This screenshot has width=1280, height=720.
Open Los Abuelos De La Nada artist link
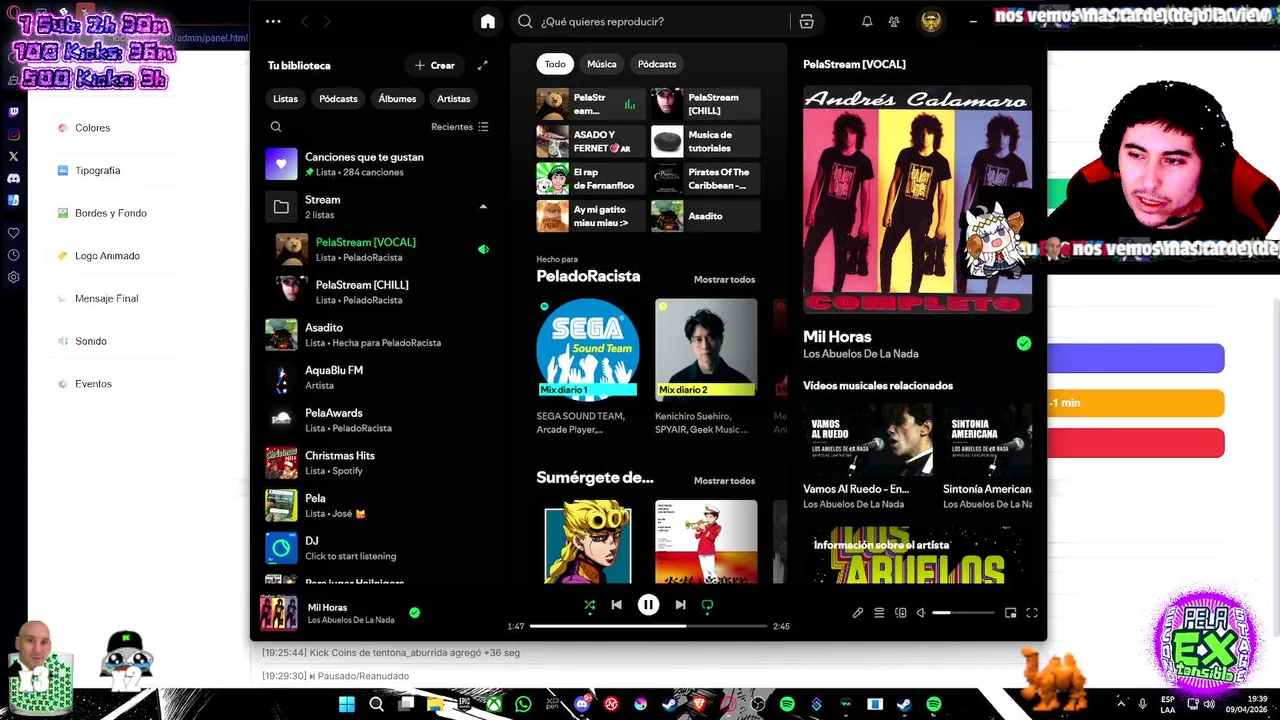tap(860, 354)
